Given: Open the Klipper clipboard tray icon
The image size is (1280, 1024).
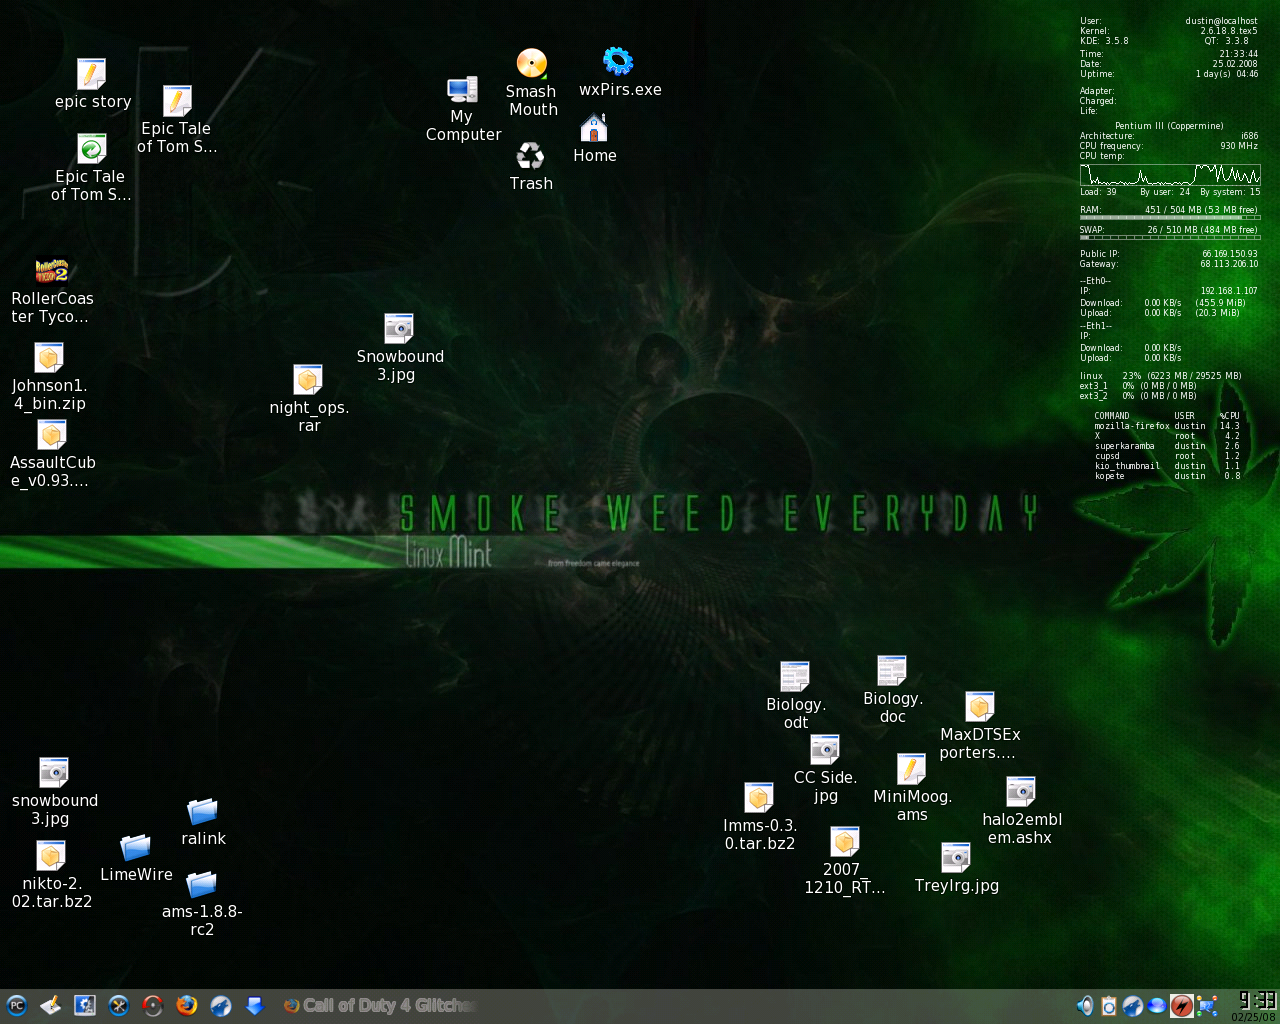Looking at the screenshot, I should [x=1109, y=1006].
